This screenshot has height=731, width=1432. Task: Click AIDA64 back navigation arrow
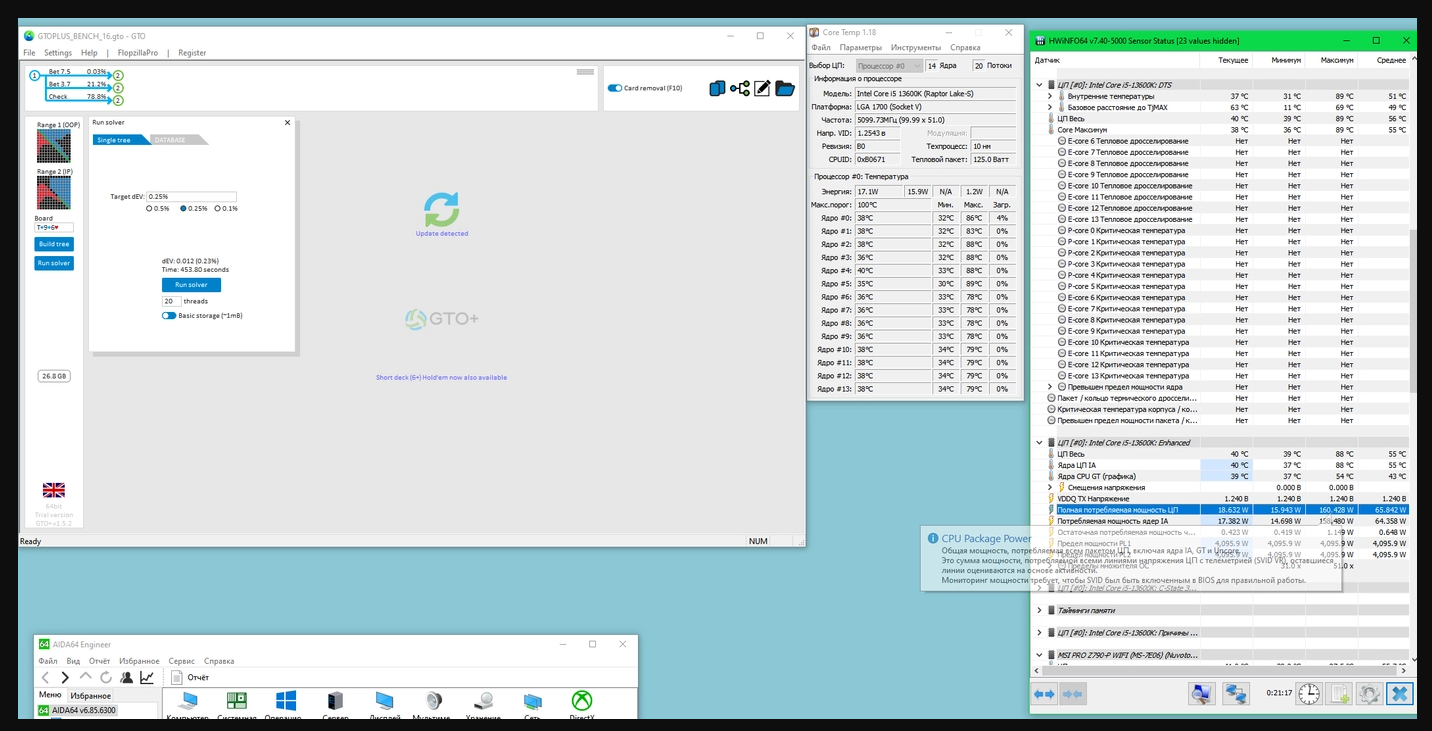[45, 678]
